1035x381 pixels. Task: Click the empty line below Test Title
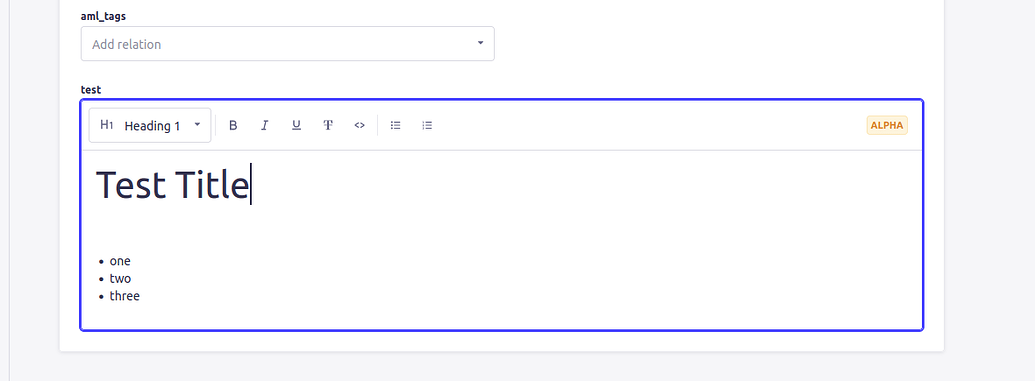tap(502, 228)
